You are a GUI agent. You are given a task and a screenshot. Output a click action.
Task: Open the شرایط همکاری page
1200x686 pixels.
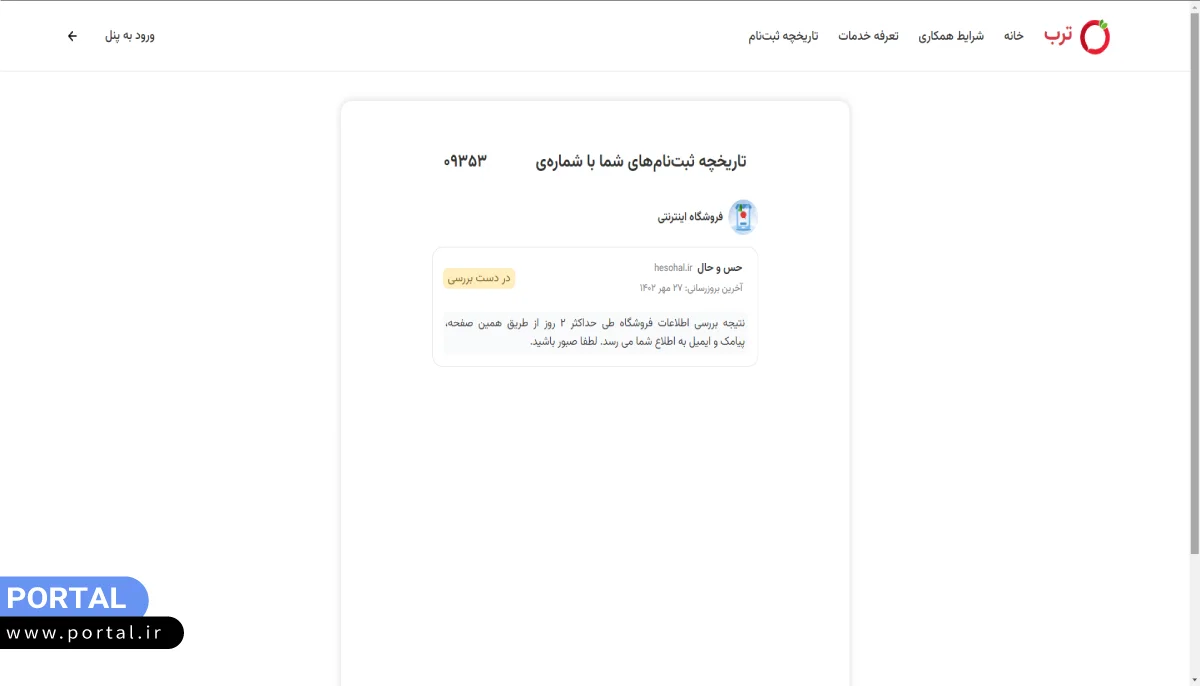click(950, 35)
